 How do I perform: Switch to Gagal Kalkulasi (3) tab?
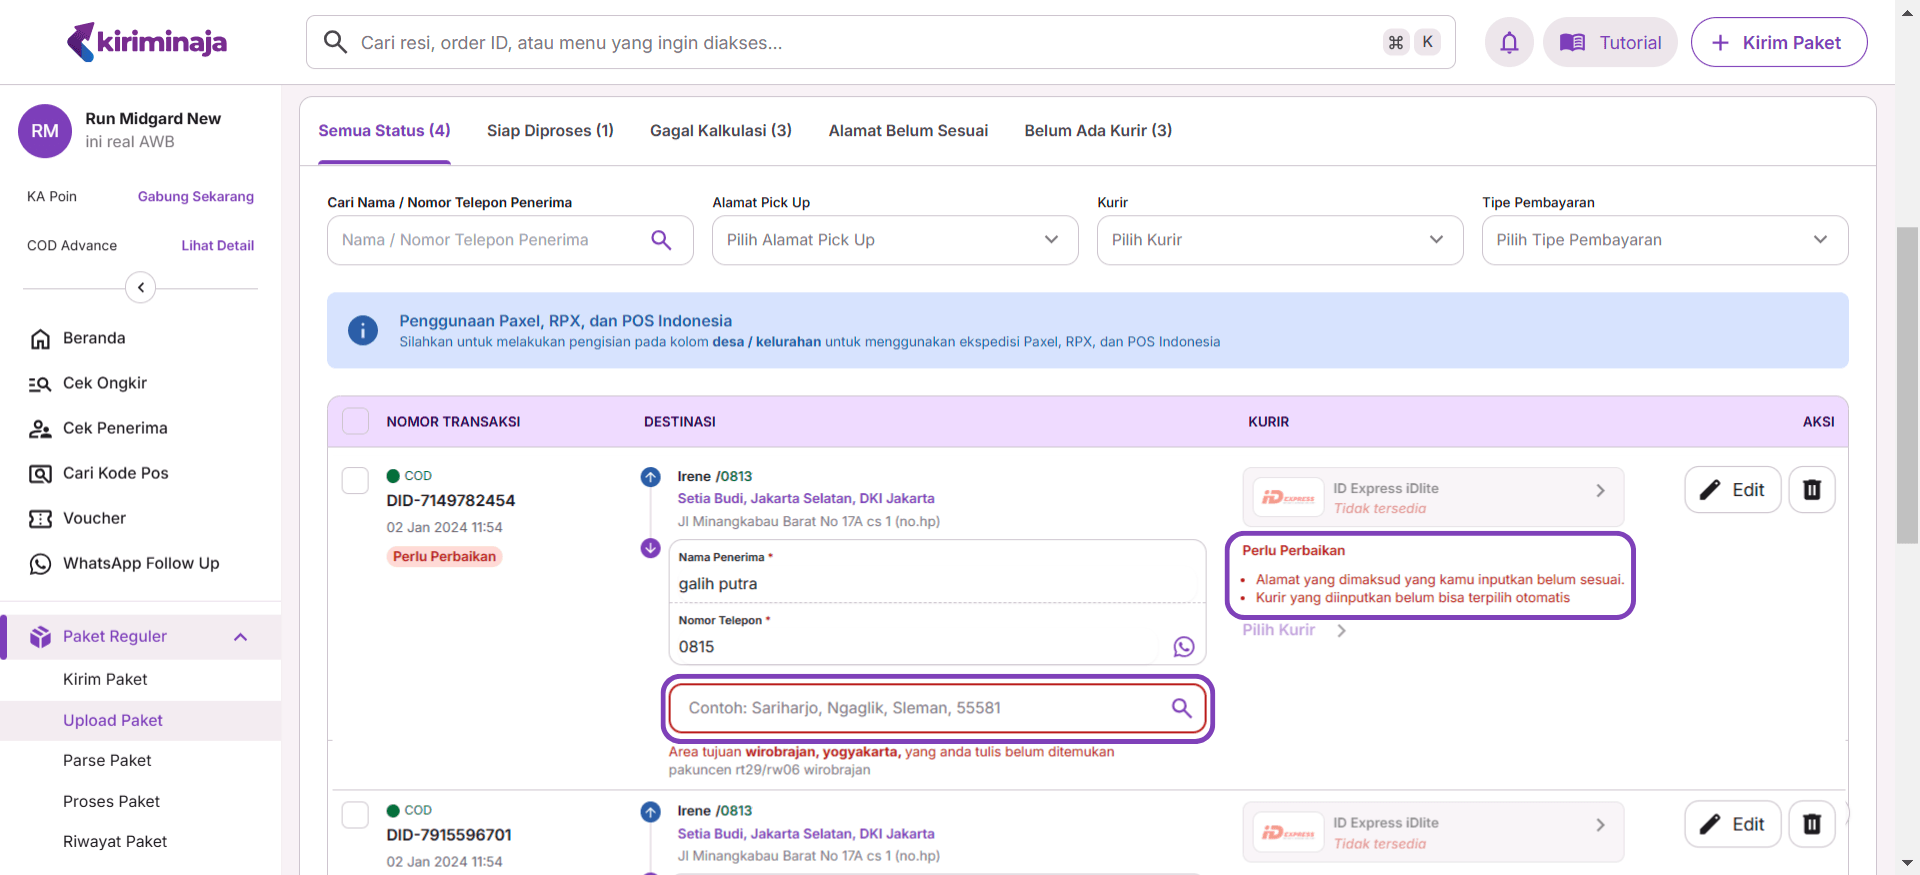pos(720,131)
